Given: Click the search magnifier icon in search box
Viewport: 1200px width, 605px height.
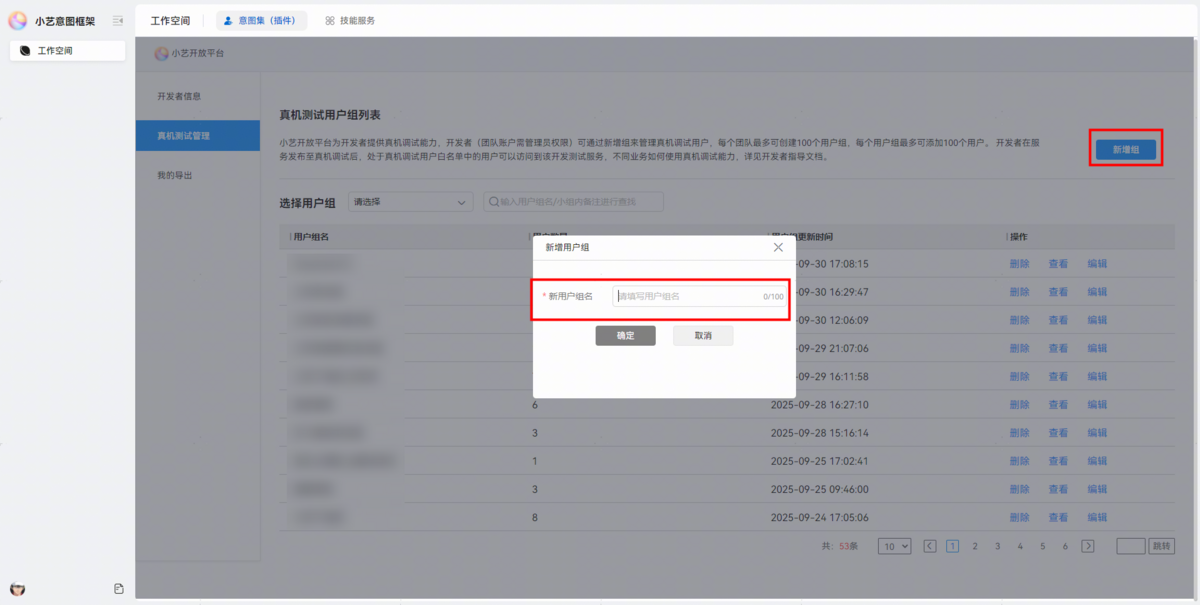Looking at the screenshot, I should (493, 202).
